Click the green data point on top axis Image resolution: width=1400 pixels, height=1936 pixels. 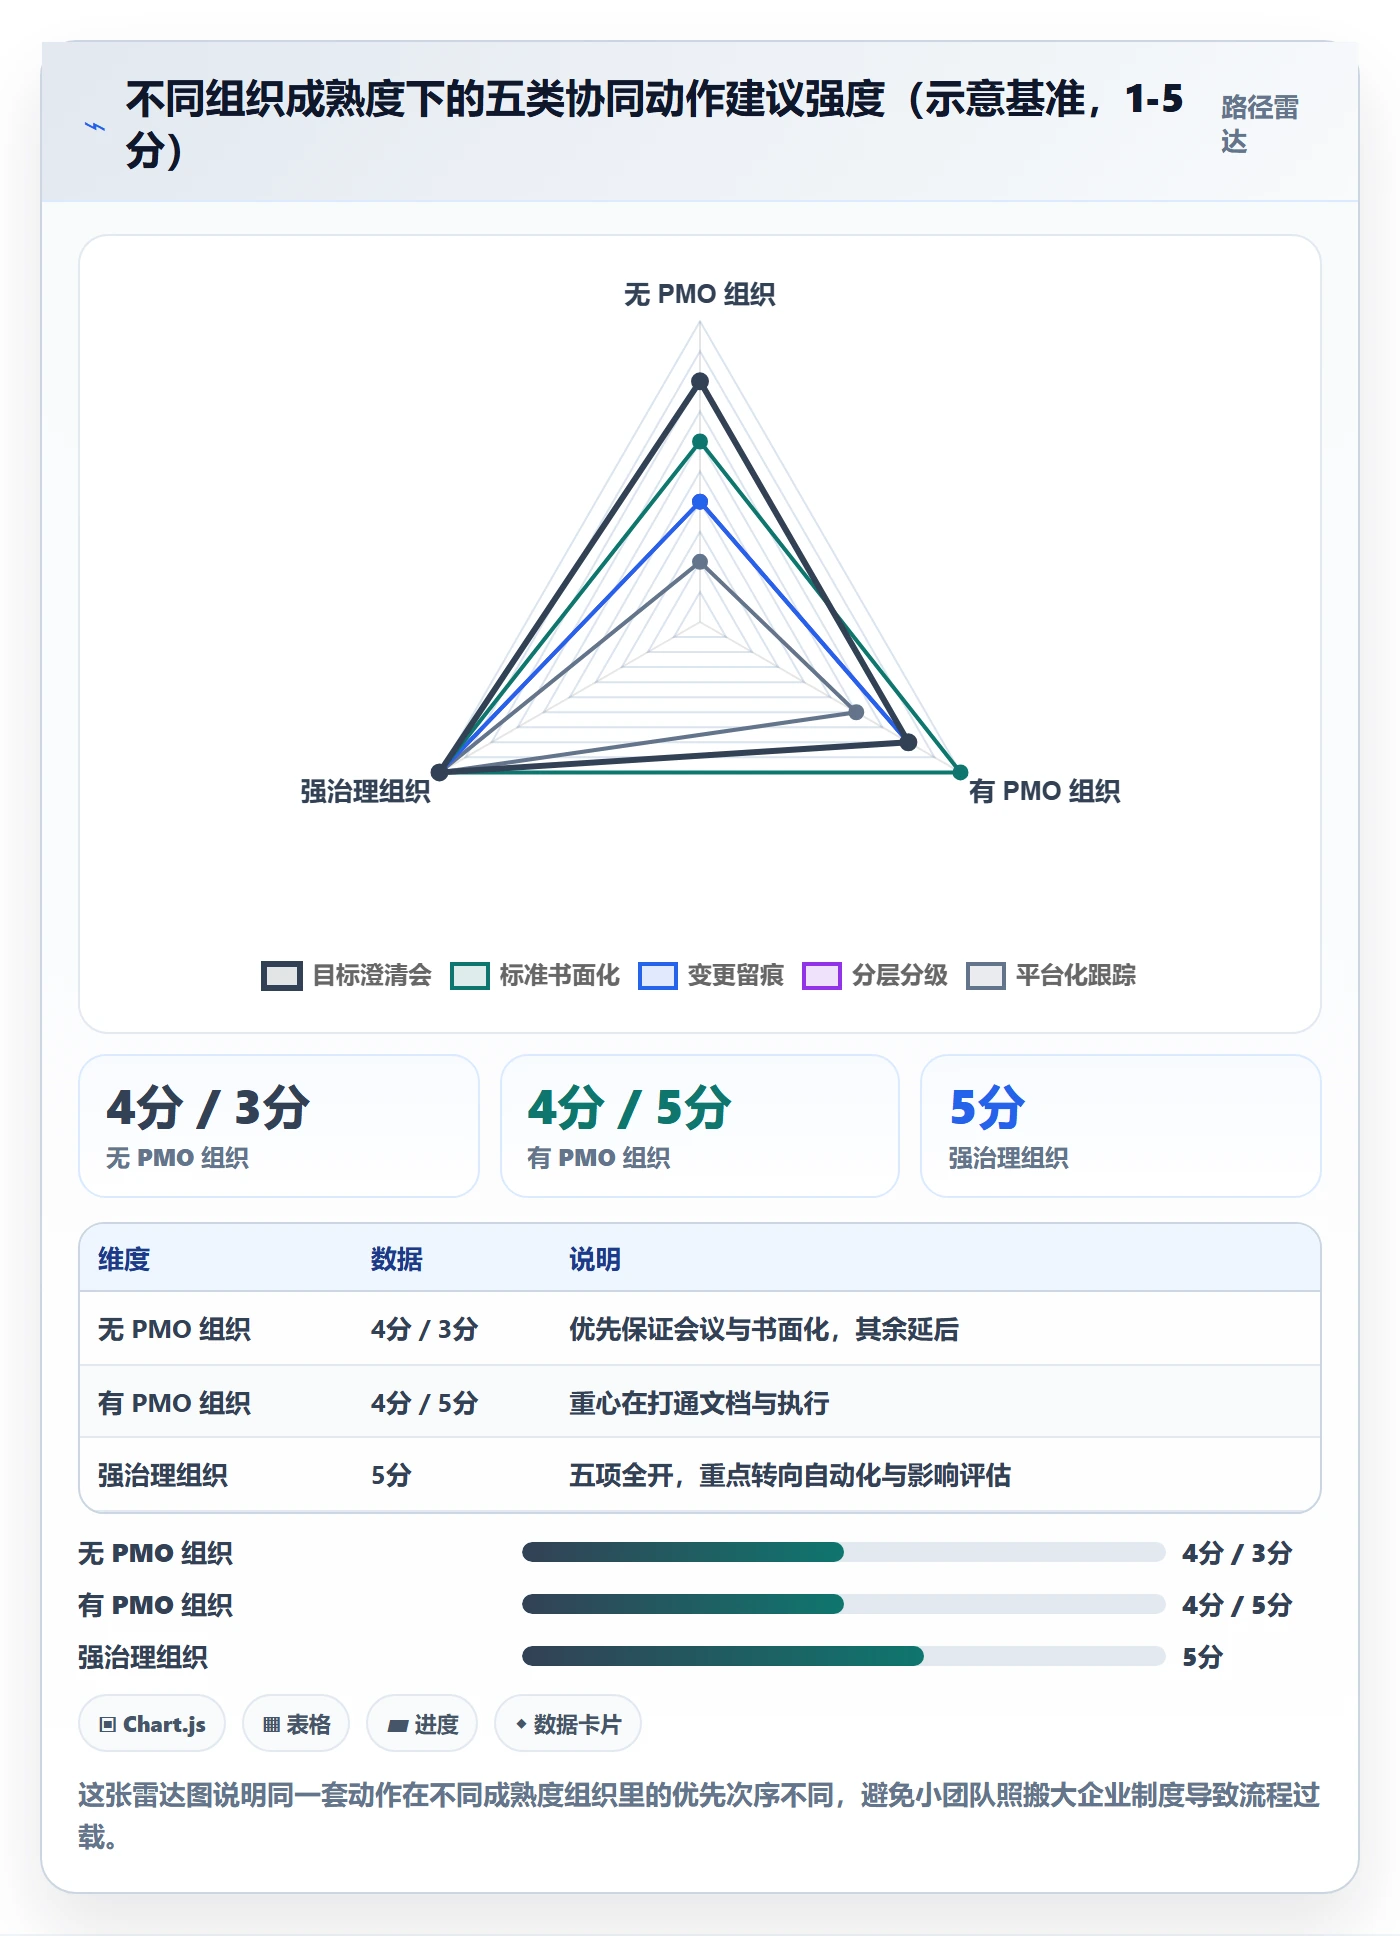[700, 442]
